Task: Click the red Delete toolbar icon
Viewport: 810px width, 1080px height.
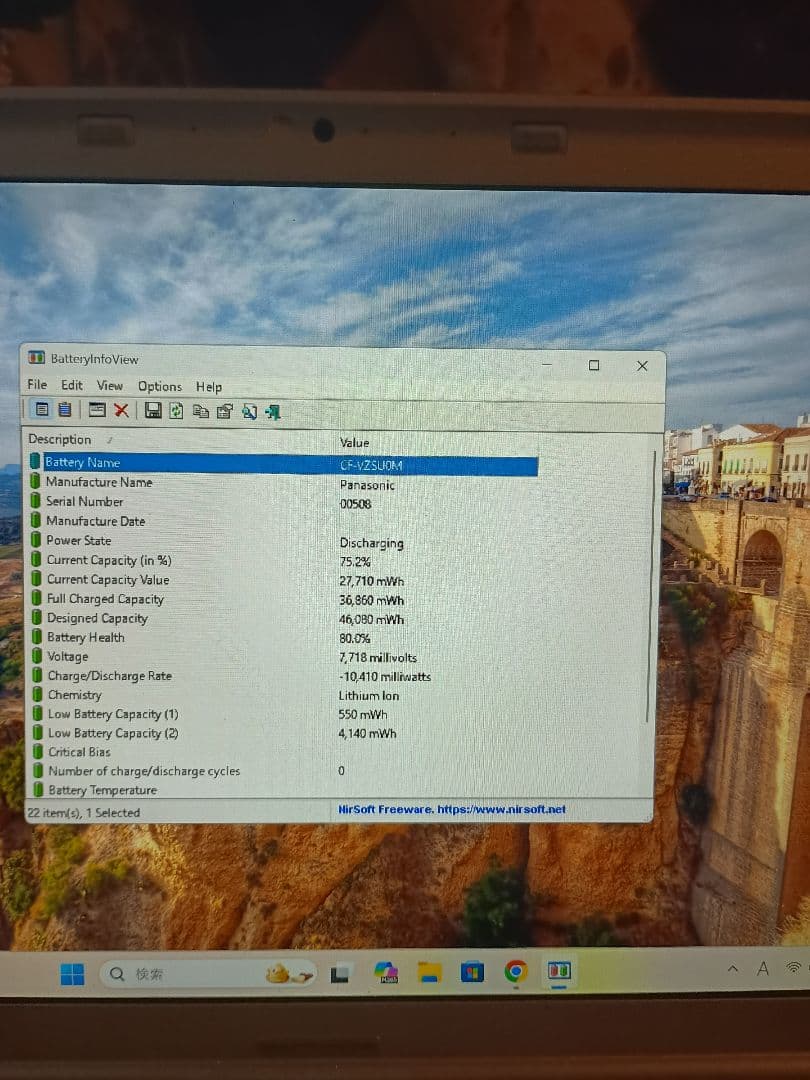Action: [x=119, y=408]
